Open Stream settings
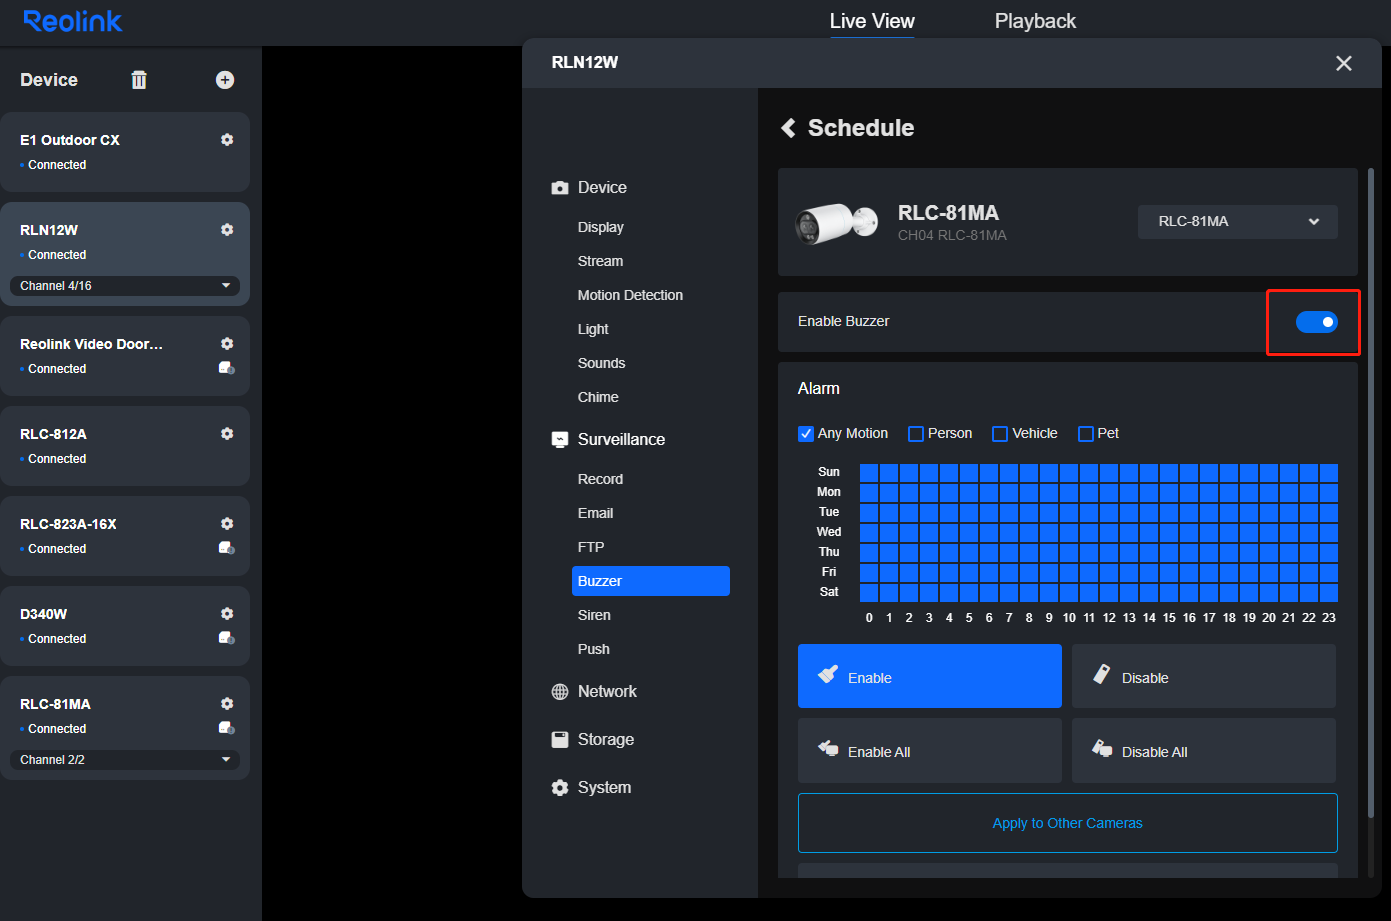 tap(600, 261)
